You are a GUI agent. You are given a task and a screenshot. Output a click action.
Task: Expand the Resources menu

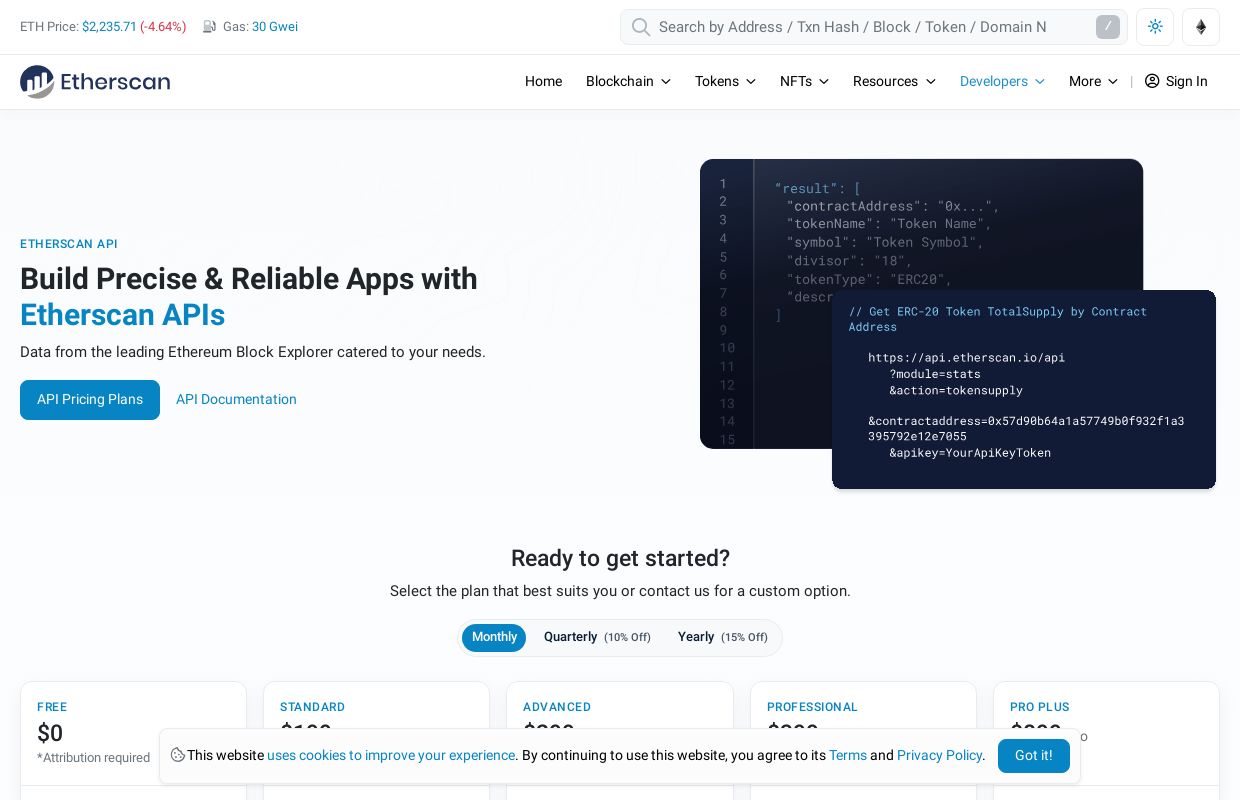tap(894, 81)
